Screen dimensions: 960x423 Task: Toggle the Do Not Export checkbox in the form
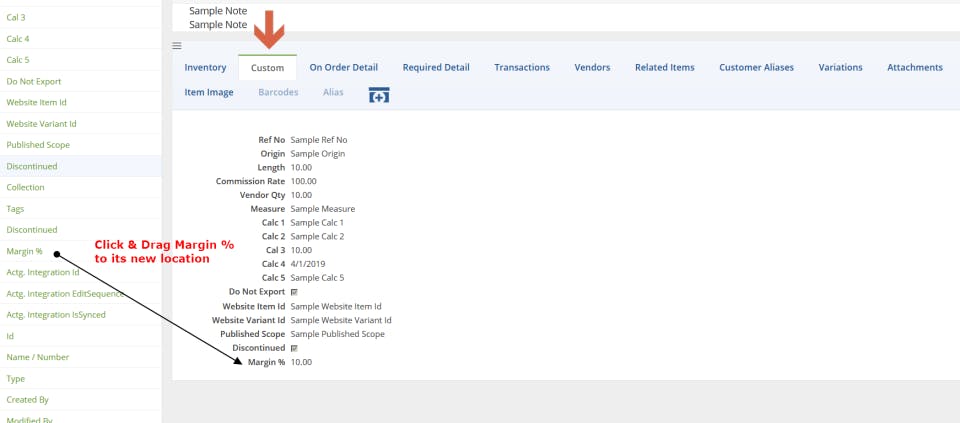pos(294,293)
